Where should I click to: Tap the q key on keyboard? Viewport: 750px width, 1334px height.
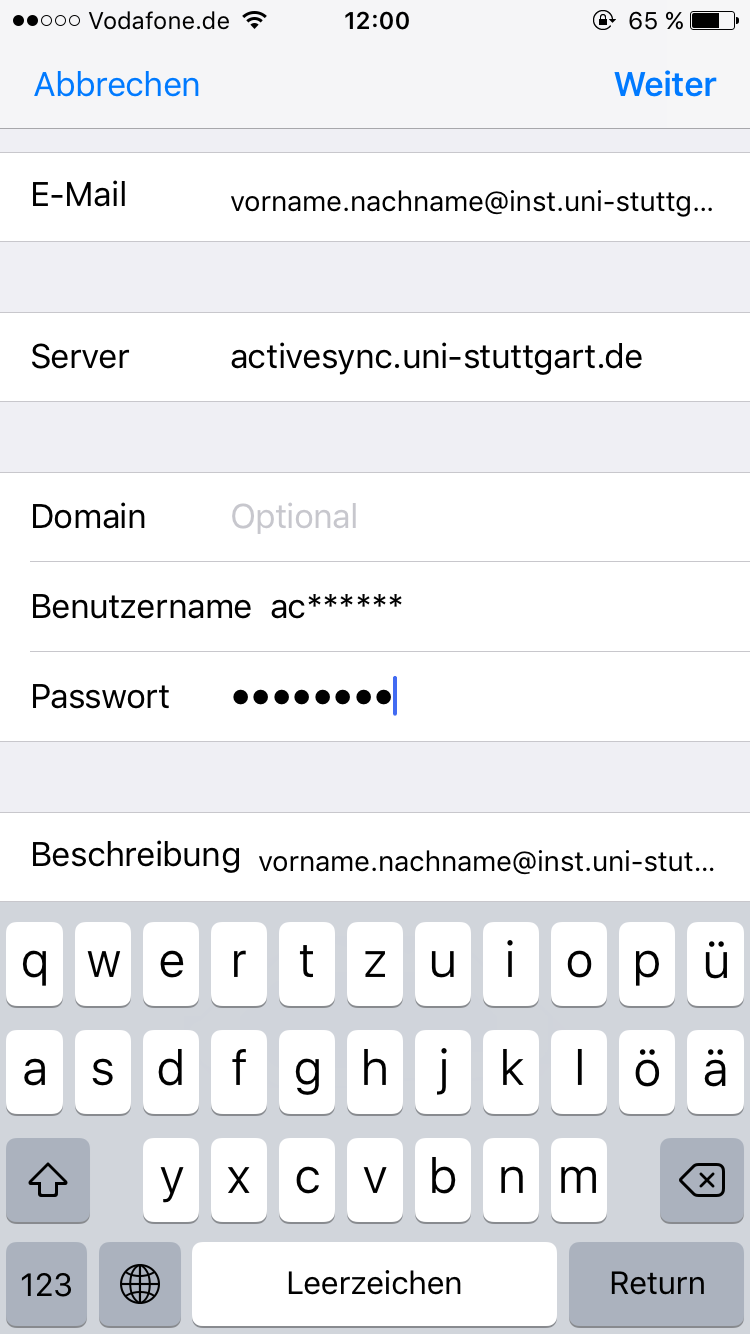pos(34,964)
